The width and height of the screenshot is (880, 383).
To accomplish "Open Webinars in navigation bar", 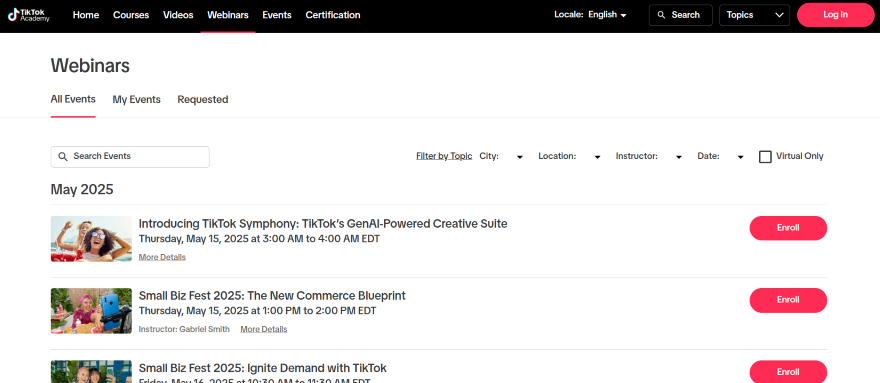I will [x=228, y=15].
